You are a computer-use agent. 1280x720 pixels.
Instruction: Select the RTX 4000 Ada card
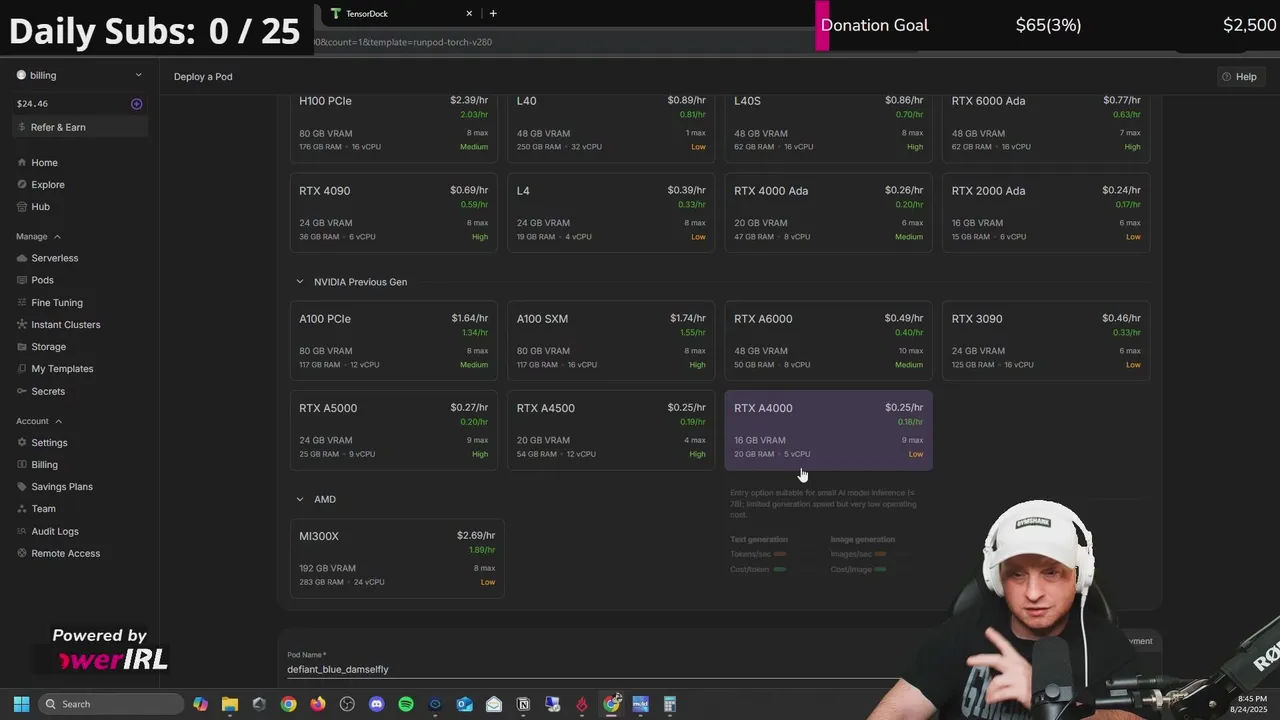pyautogui.click(x=829, y=213)
